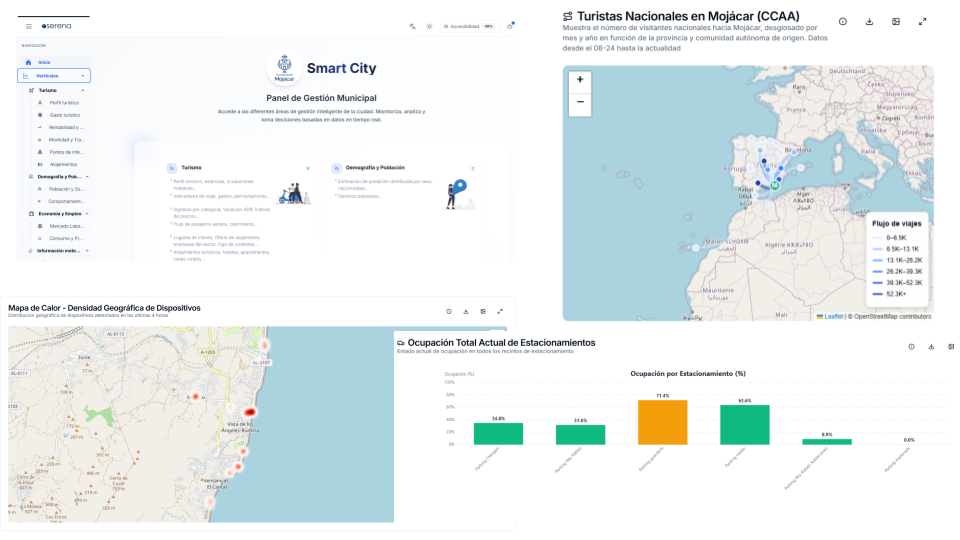Download the Ocupación Total Estacionamientos chart

pyautogui.click(x=931, y=347)
